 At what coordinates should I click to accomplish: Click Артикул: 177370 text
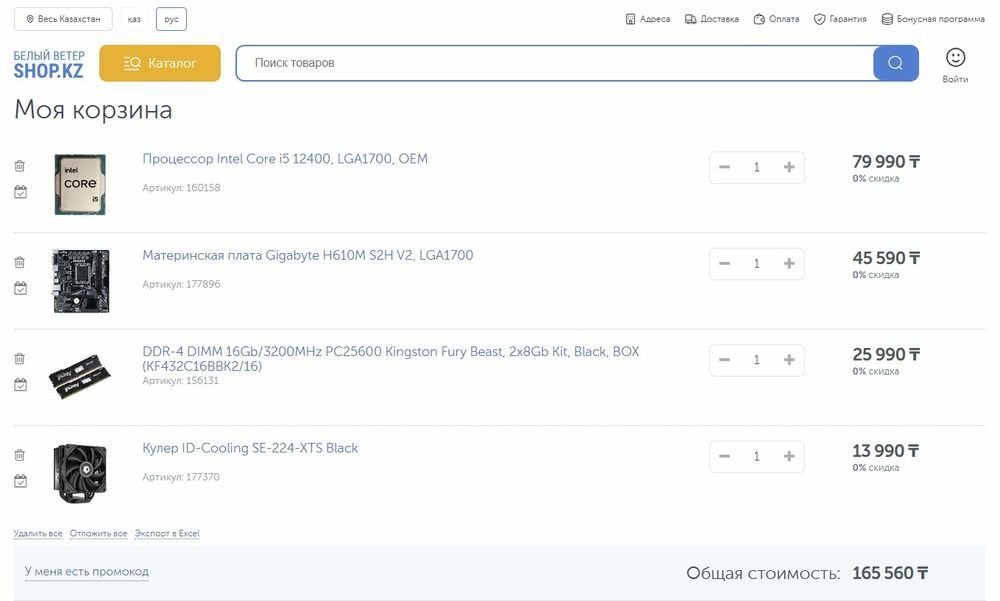[x=181, y=477]
